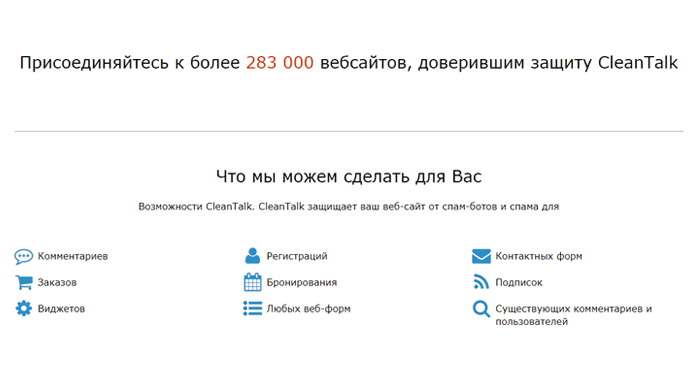Select the Бронирования feature text
This screenshot has height=386, width=697.
point(302,282)
